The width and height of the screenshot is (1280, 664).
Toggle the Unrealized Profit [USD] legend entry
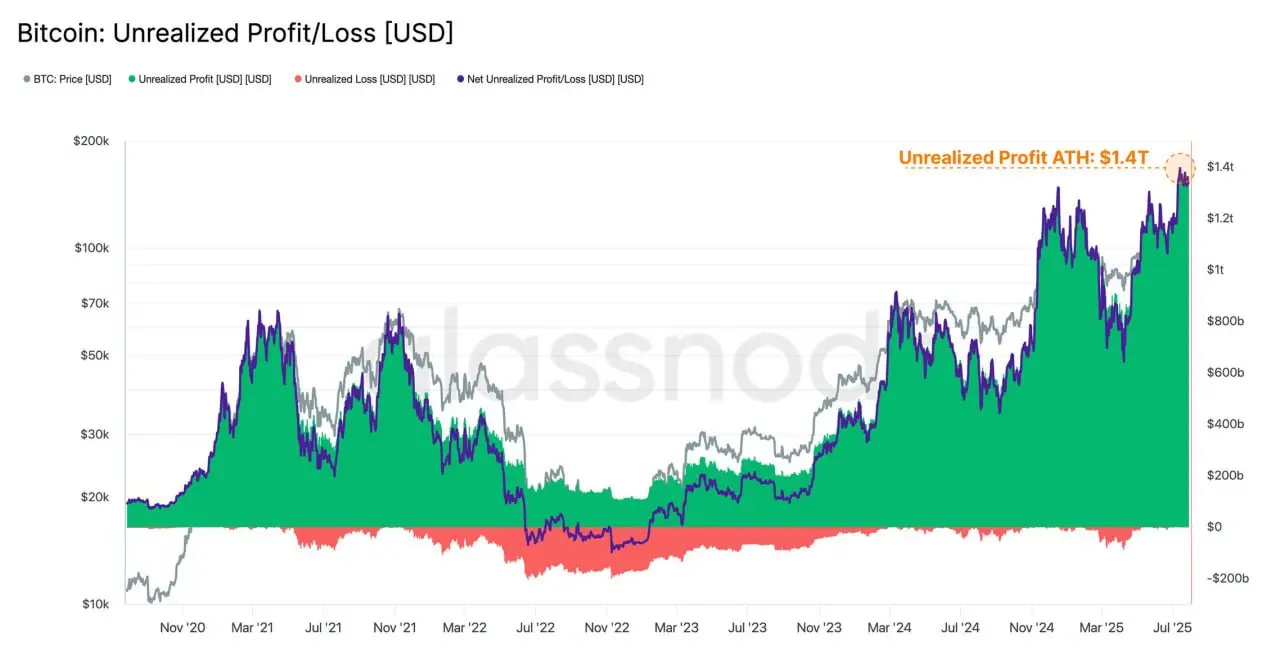[x=200, y=79]
